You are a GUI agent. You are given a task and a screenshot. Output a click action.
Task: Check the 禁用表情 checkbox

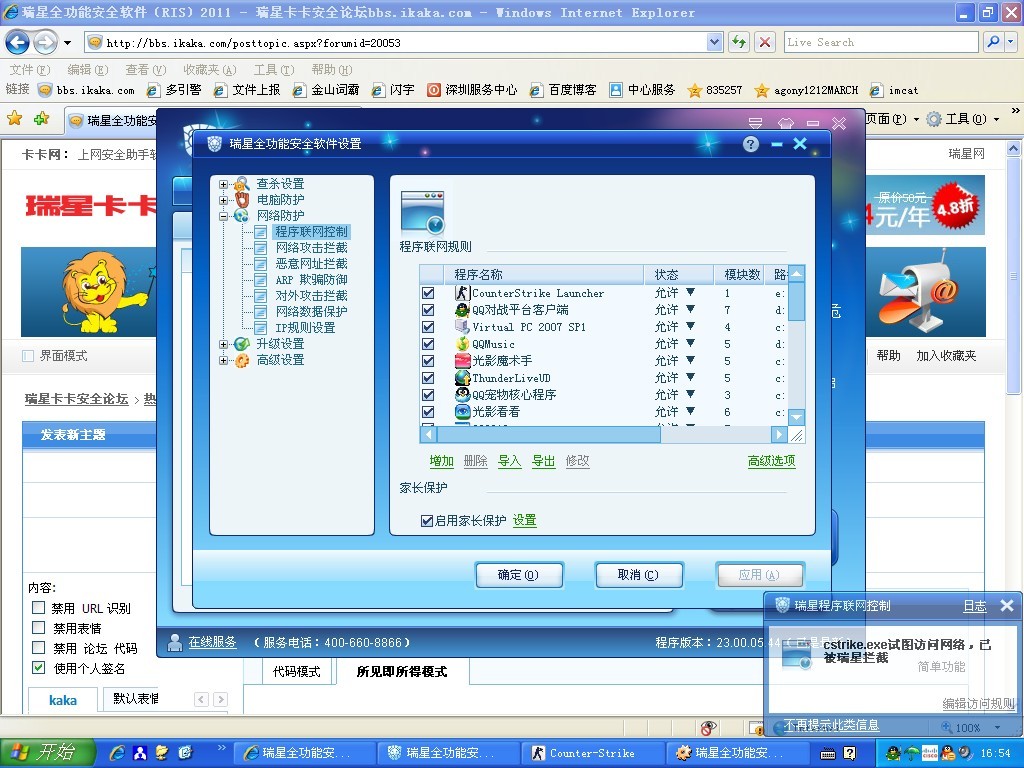[39, 628]
